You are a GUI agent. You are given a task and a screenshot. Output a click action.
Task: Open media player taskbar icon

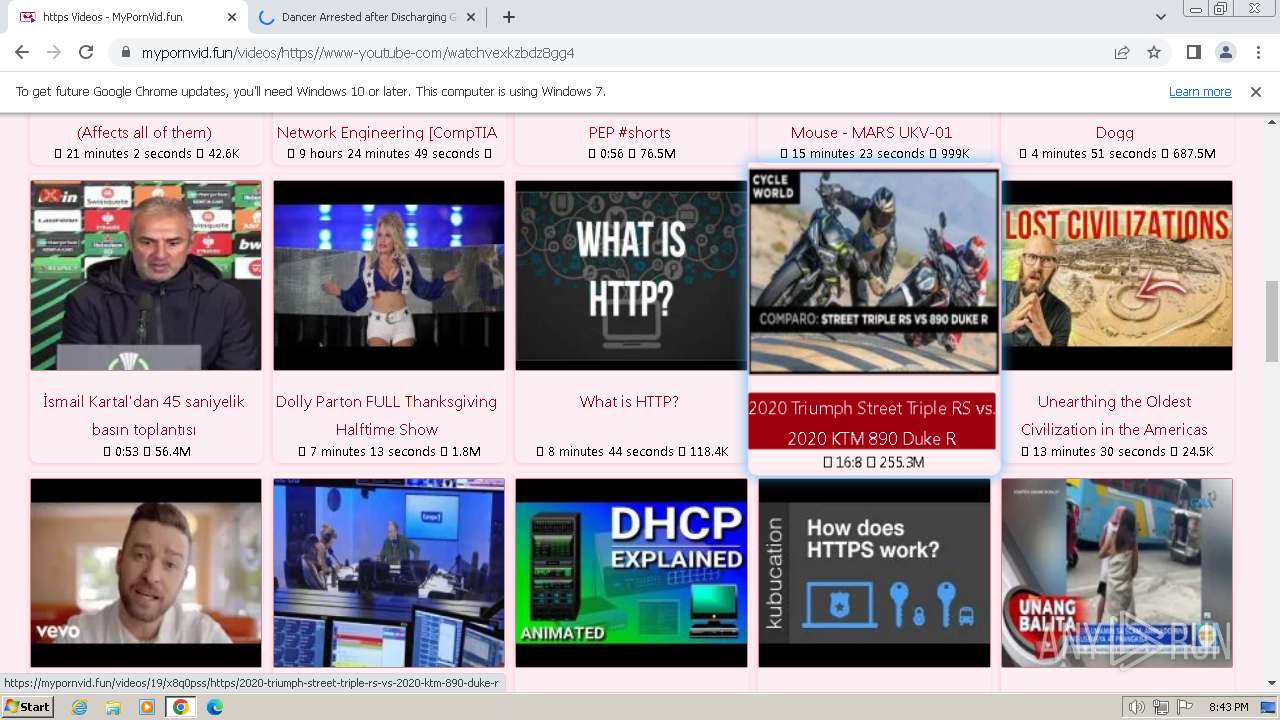click(x=147, y=707)
